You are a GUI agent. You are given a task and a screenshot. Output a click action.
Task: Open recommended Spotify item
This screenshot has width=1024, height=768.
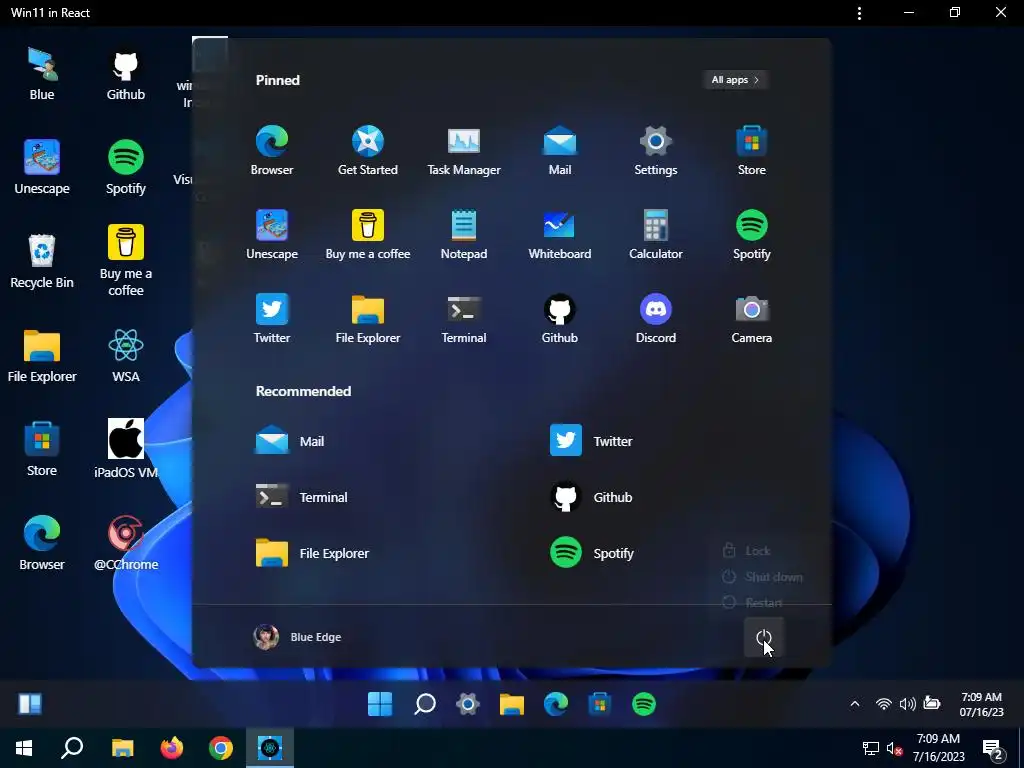click(591, 553)
